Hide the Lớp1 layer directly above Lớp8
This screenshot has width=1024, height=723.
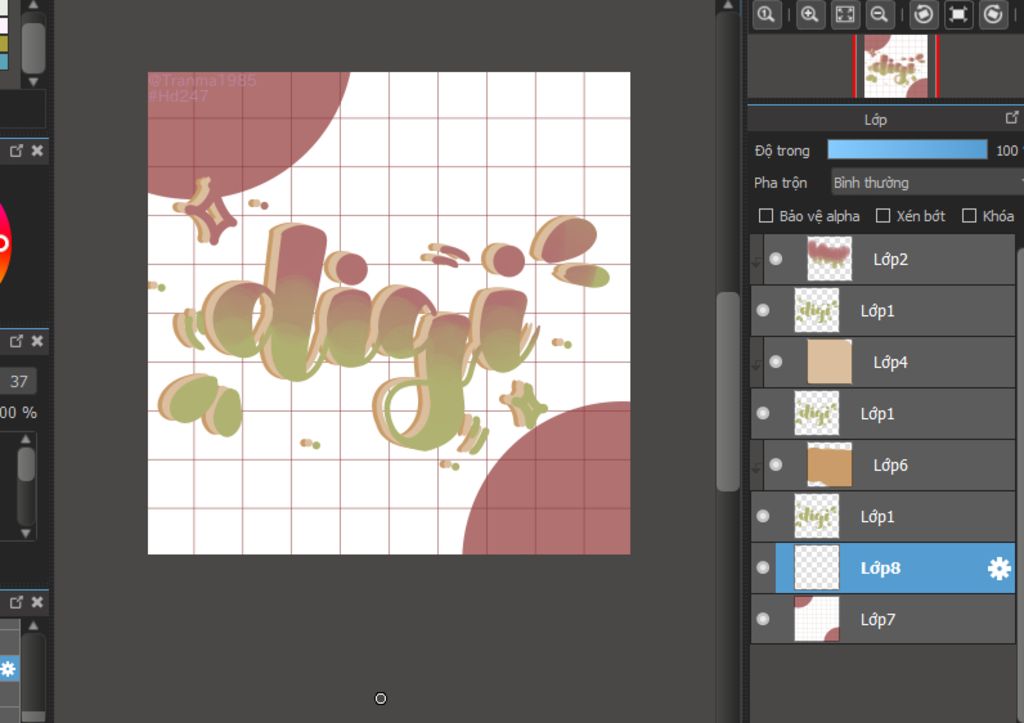[763, 516]
